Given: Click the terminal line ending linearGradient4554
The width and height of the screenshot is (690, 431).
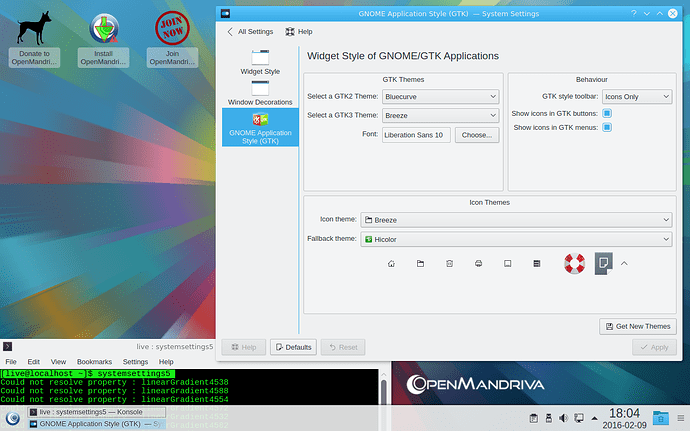Looking at the screenshot, I should 114,400.
